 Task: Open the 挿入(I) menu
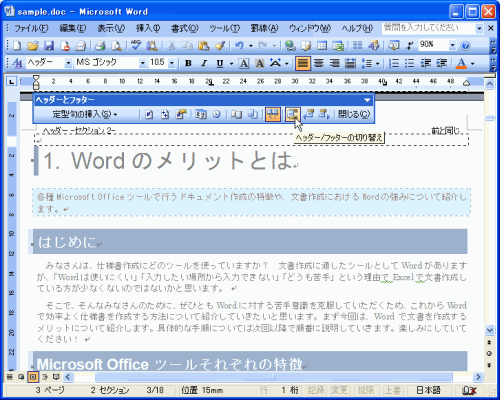click(x=148, y=28)
